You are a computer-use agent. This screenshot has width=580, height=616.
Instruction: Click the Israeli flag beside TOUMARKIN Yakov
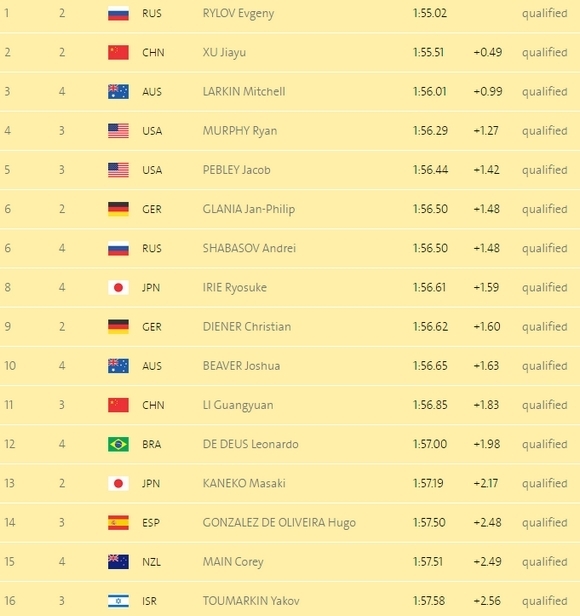pos(118,601)
